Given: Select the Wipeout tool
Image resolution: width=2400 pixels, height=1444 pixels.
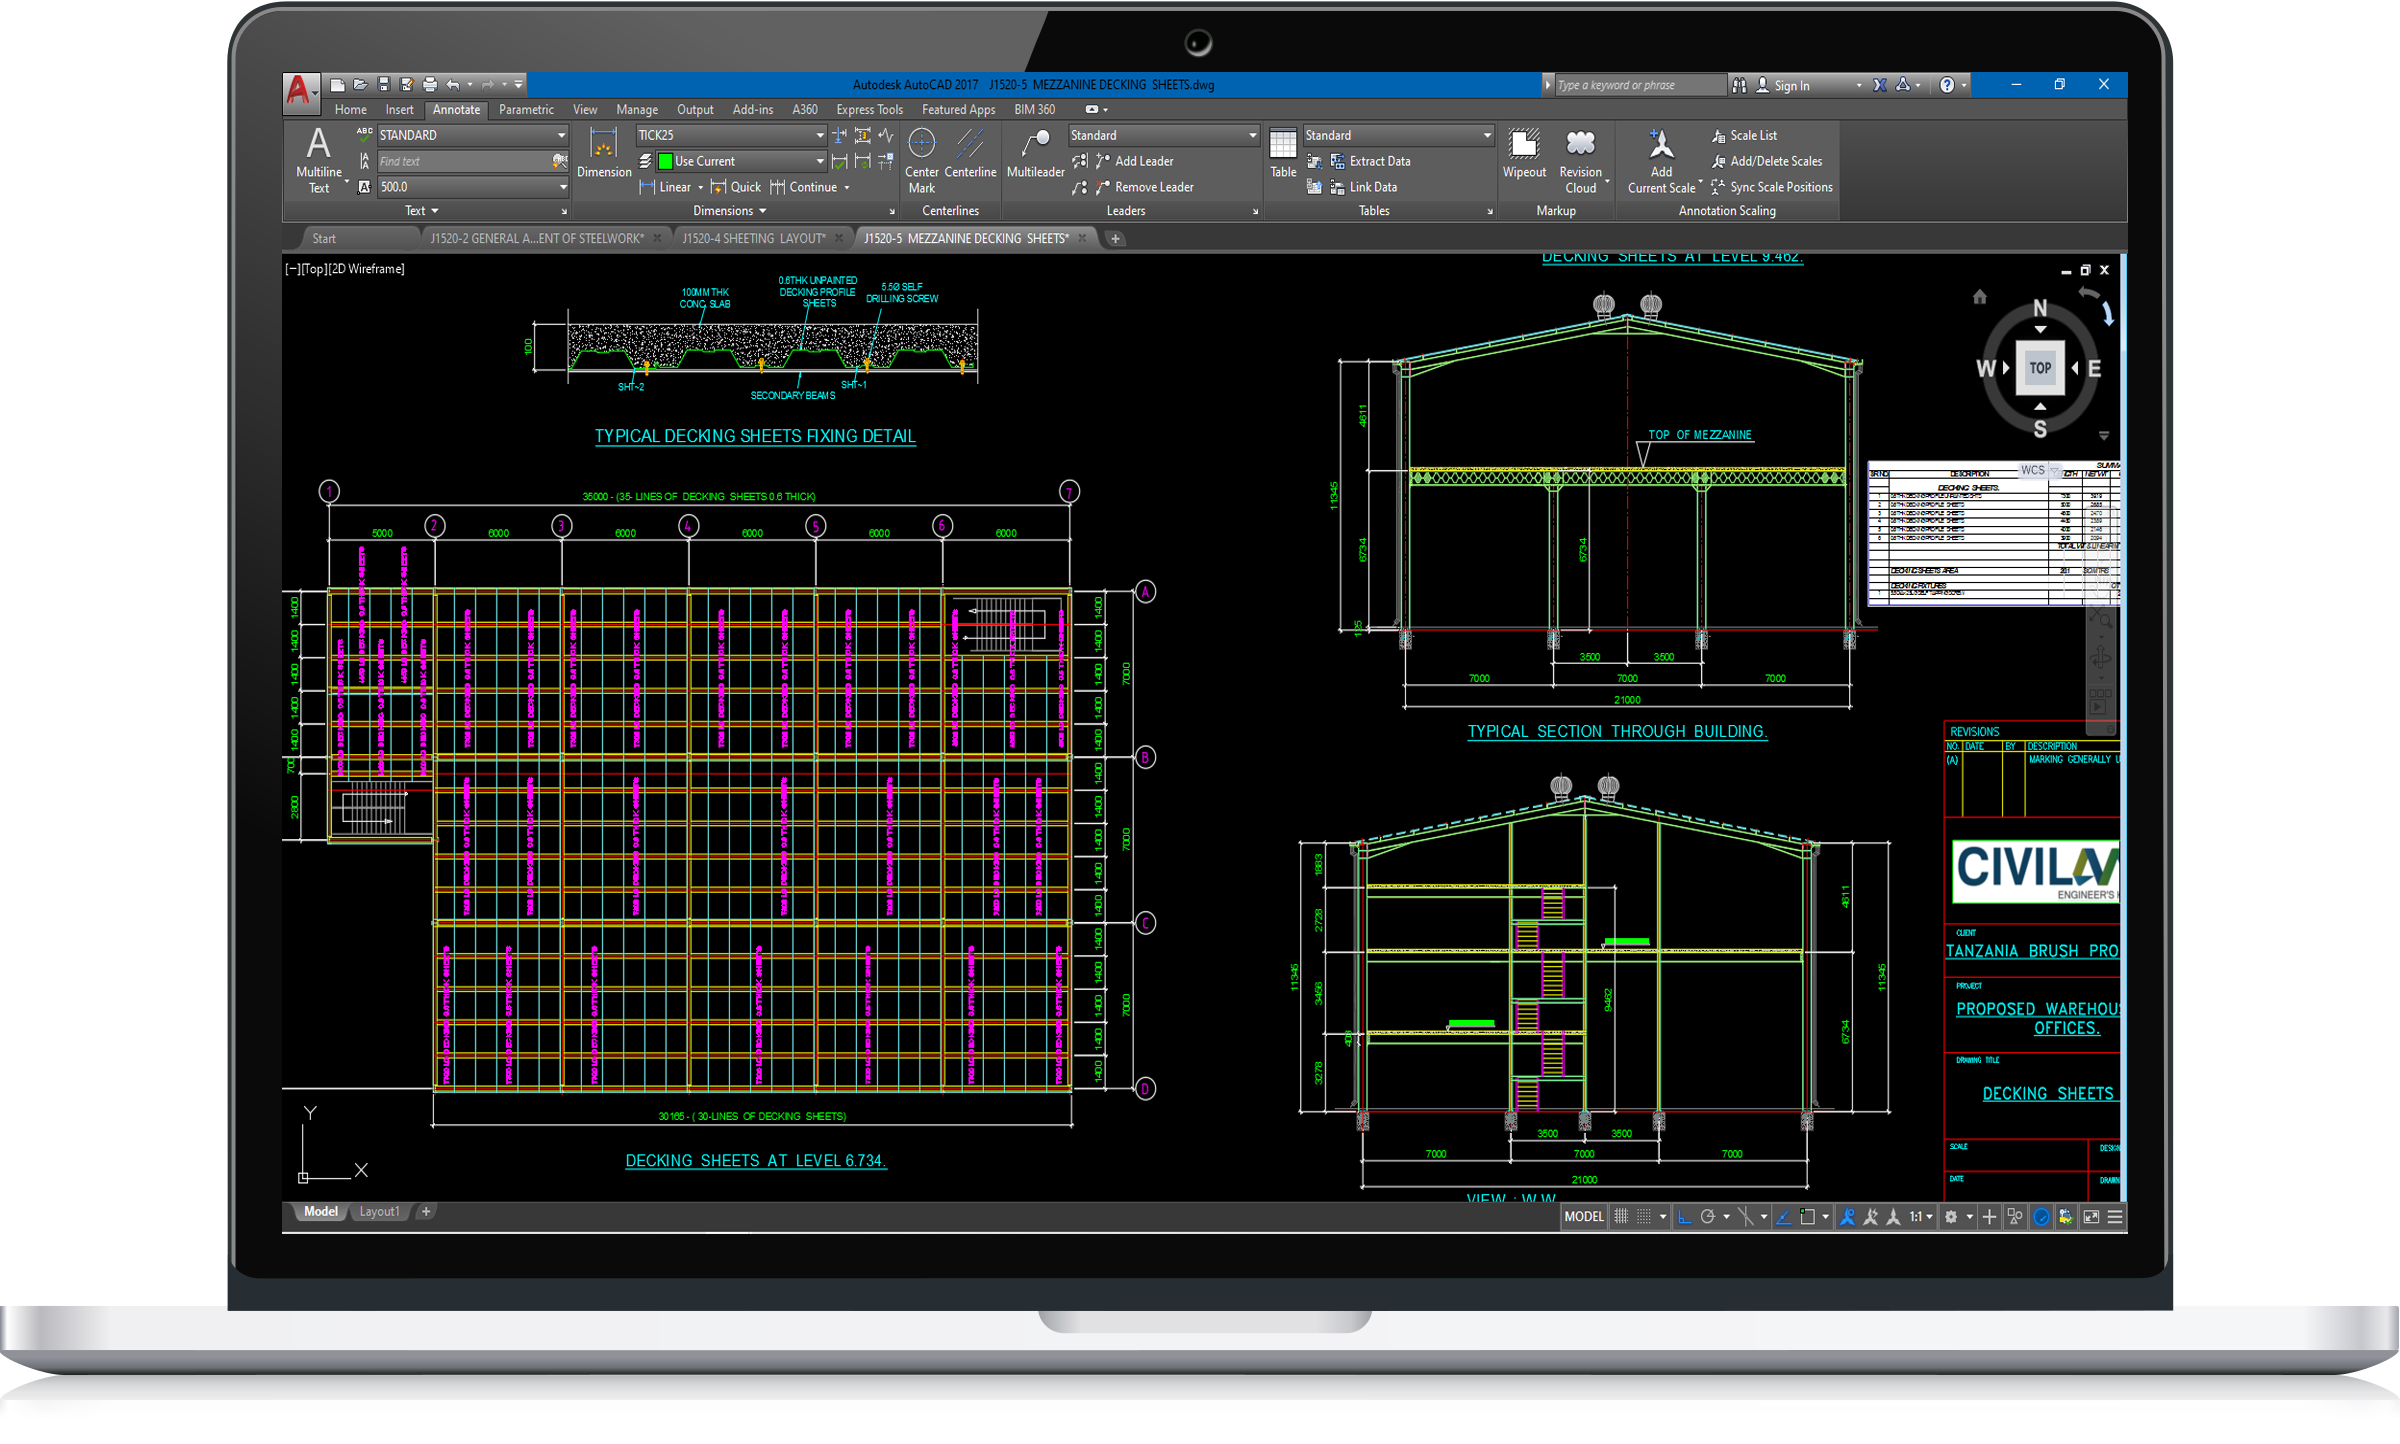Looking at the screenshot, I should click(1524, 153).
